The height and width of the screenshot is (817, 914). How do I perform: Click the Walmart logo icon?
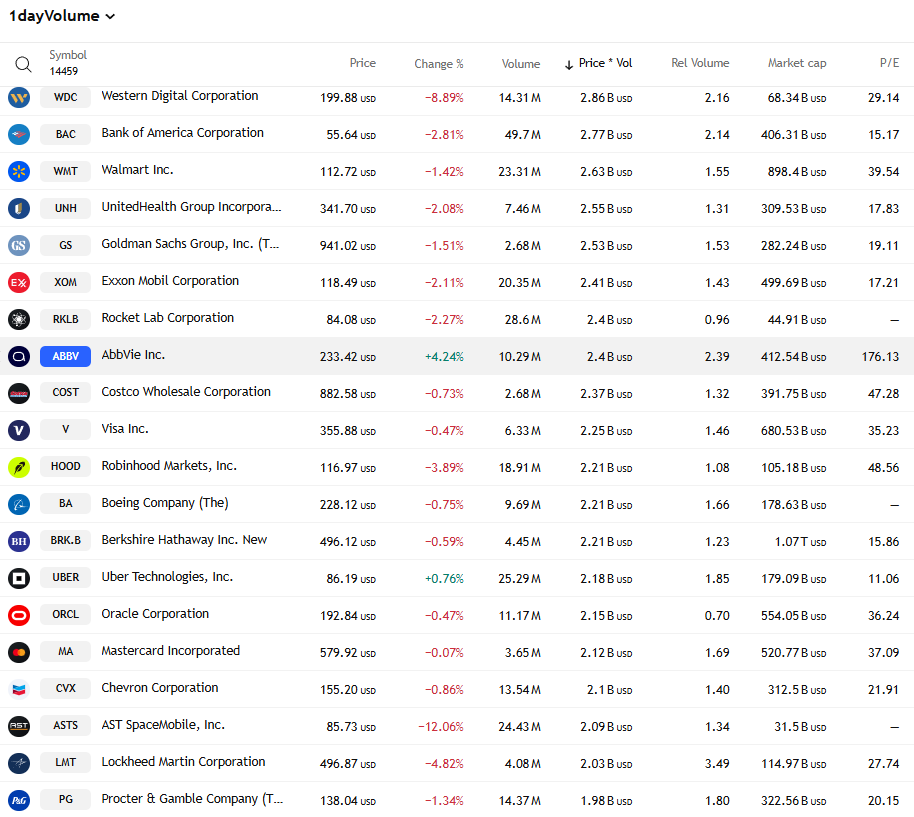pyautogui.click(x=19, y=171)
